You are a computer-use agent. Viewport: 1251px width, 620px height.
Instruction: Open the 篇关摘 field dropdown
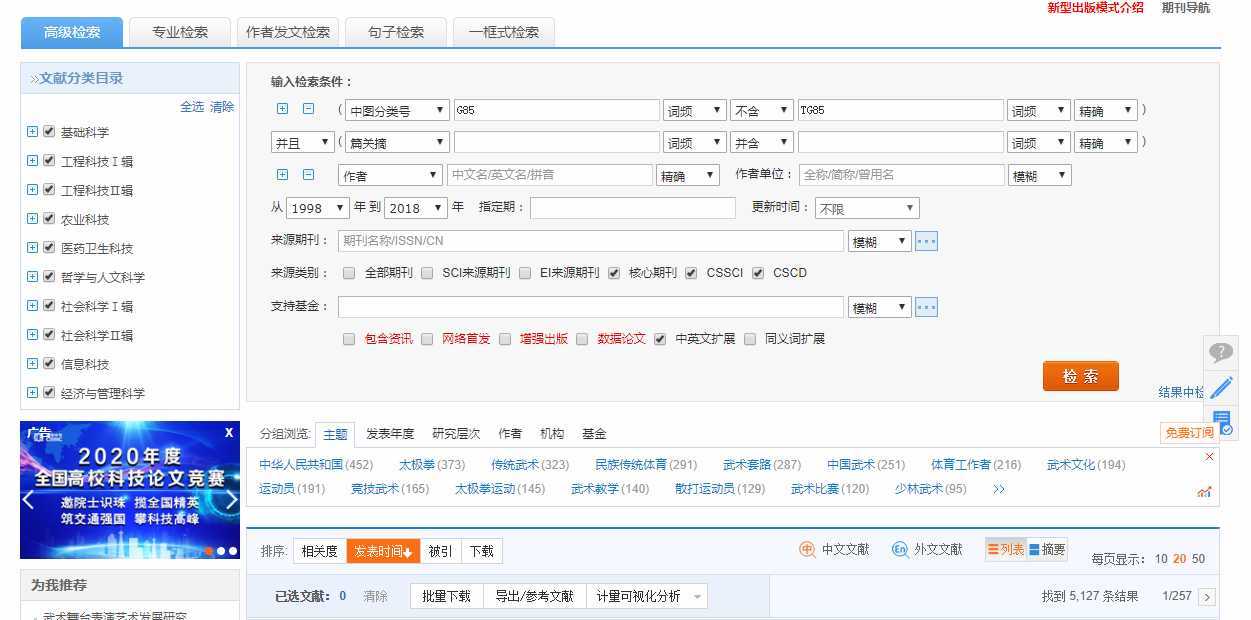coord(397,143)
